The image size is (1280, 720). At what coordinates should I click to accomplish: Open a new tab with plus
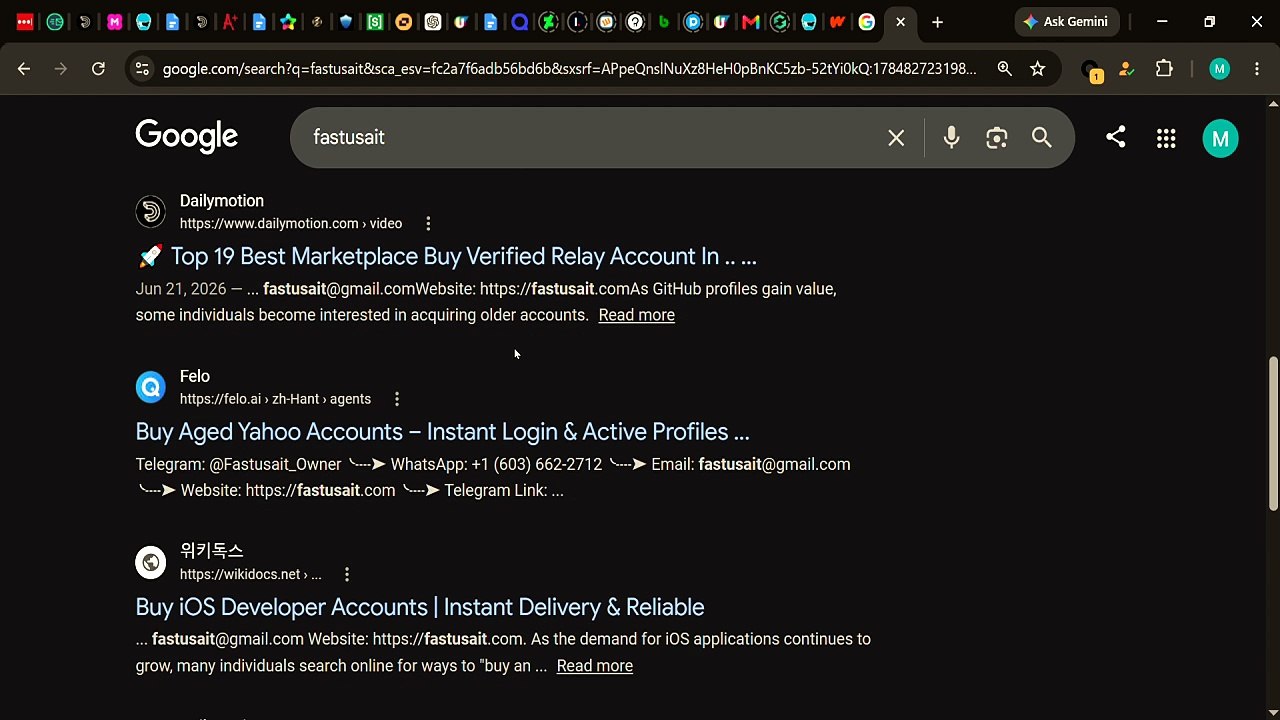pos(937,22)
